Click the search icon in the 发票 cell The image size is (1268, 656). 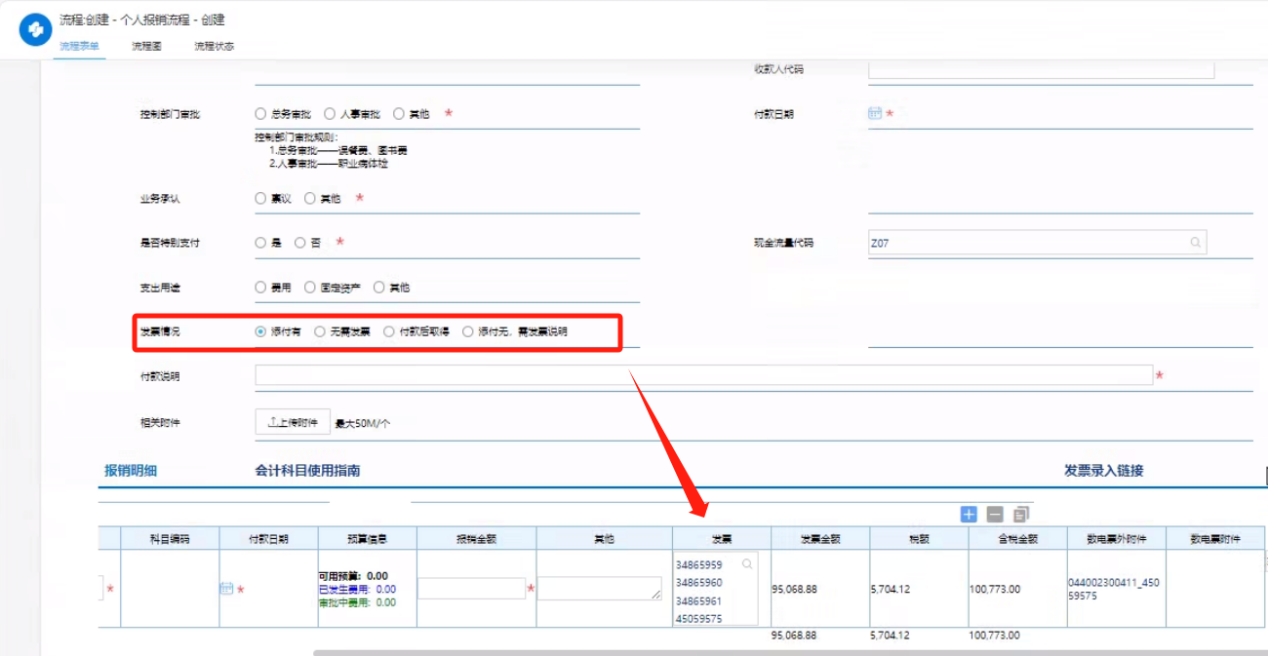point(747,565)
